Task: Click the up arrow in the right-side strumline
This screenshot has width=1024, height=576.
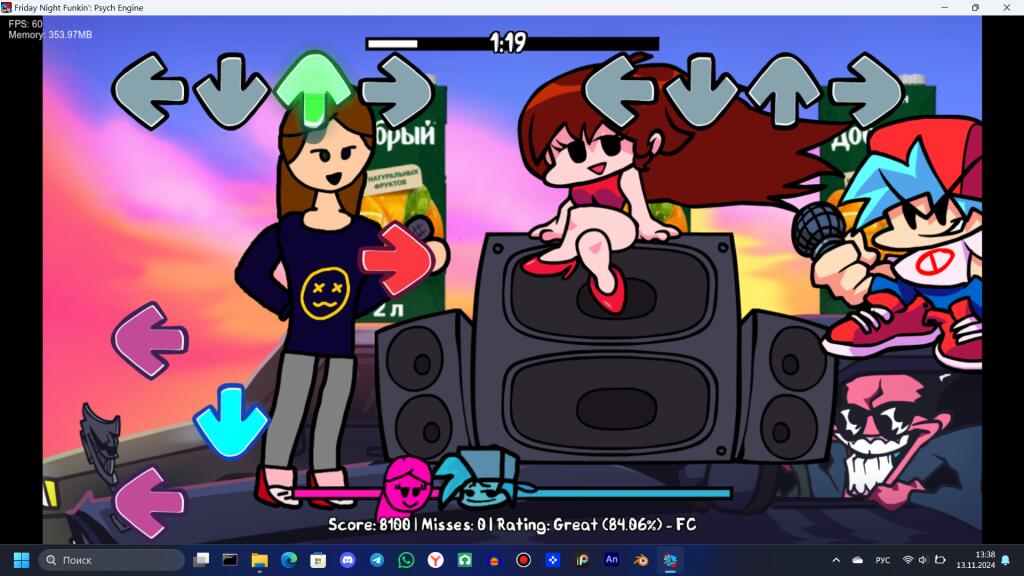Action: point(784,91)
